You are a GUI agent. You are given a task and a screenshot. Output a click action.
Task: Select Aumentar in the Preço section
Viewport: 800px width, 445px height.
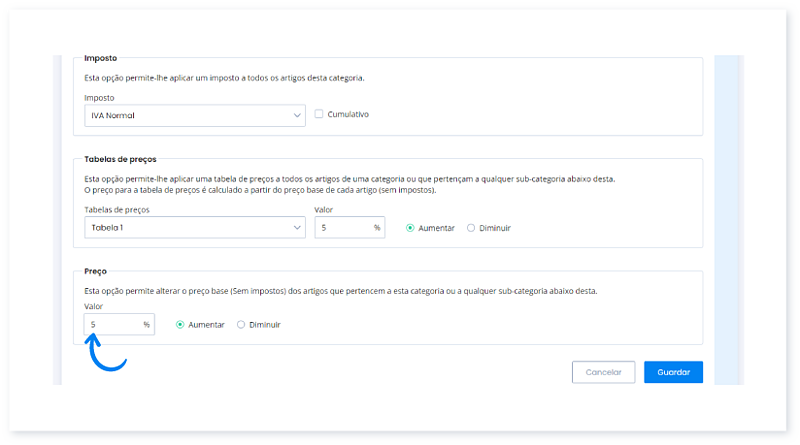point(180,324)
